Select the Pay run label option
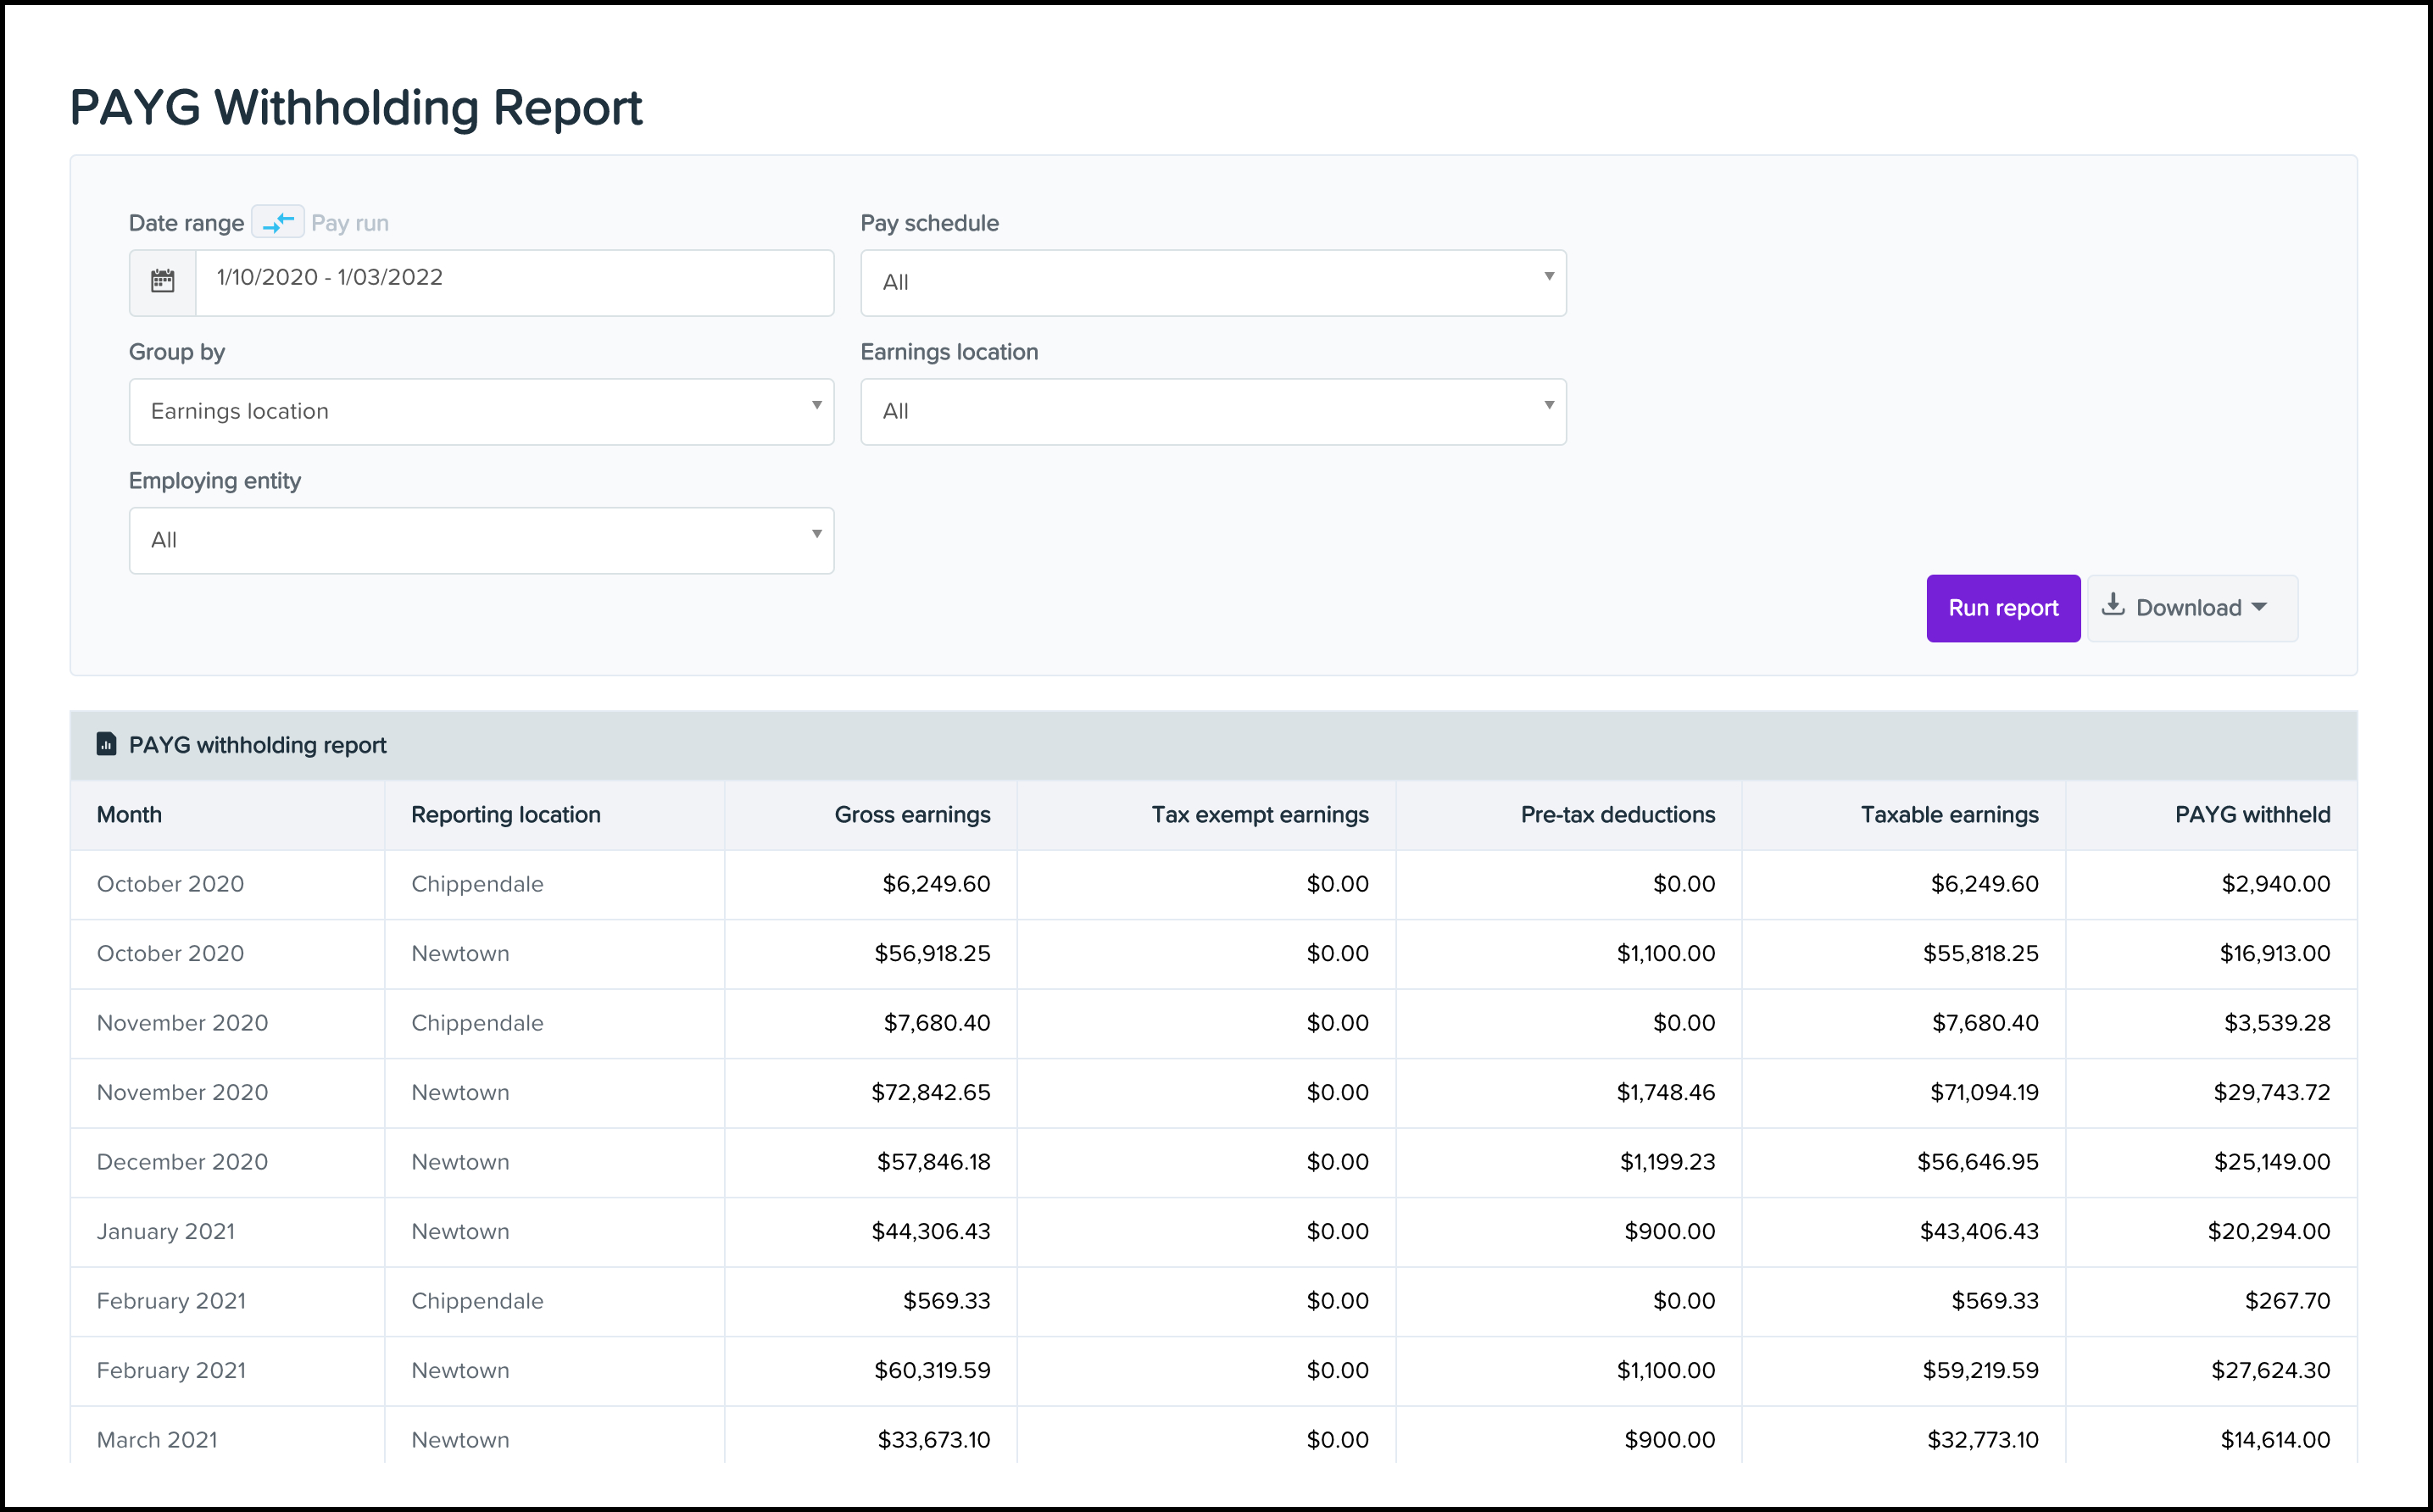Image resolution: width=2433 pixels, height=1512 pixels. point(350,223)
